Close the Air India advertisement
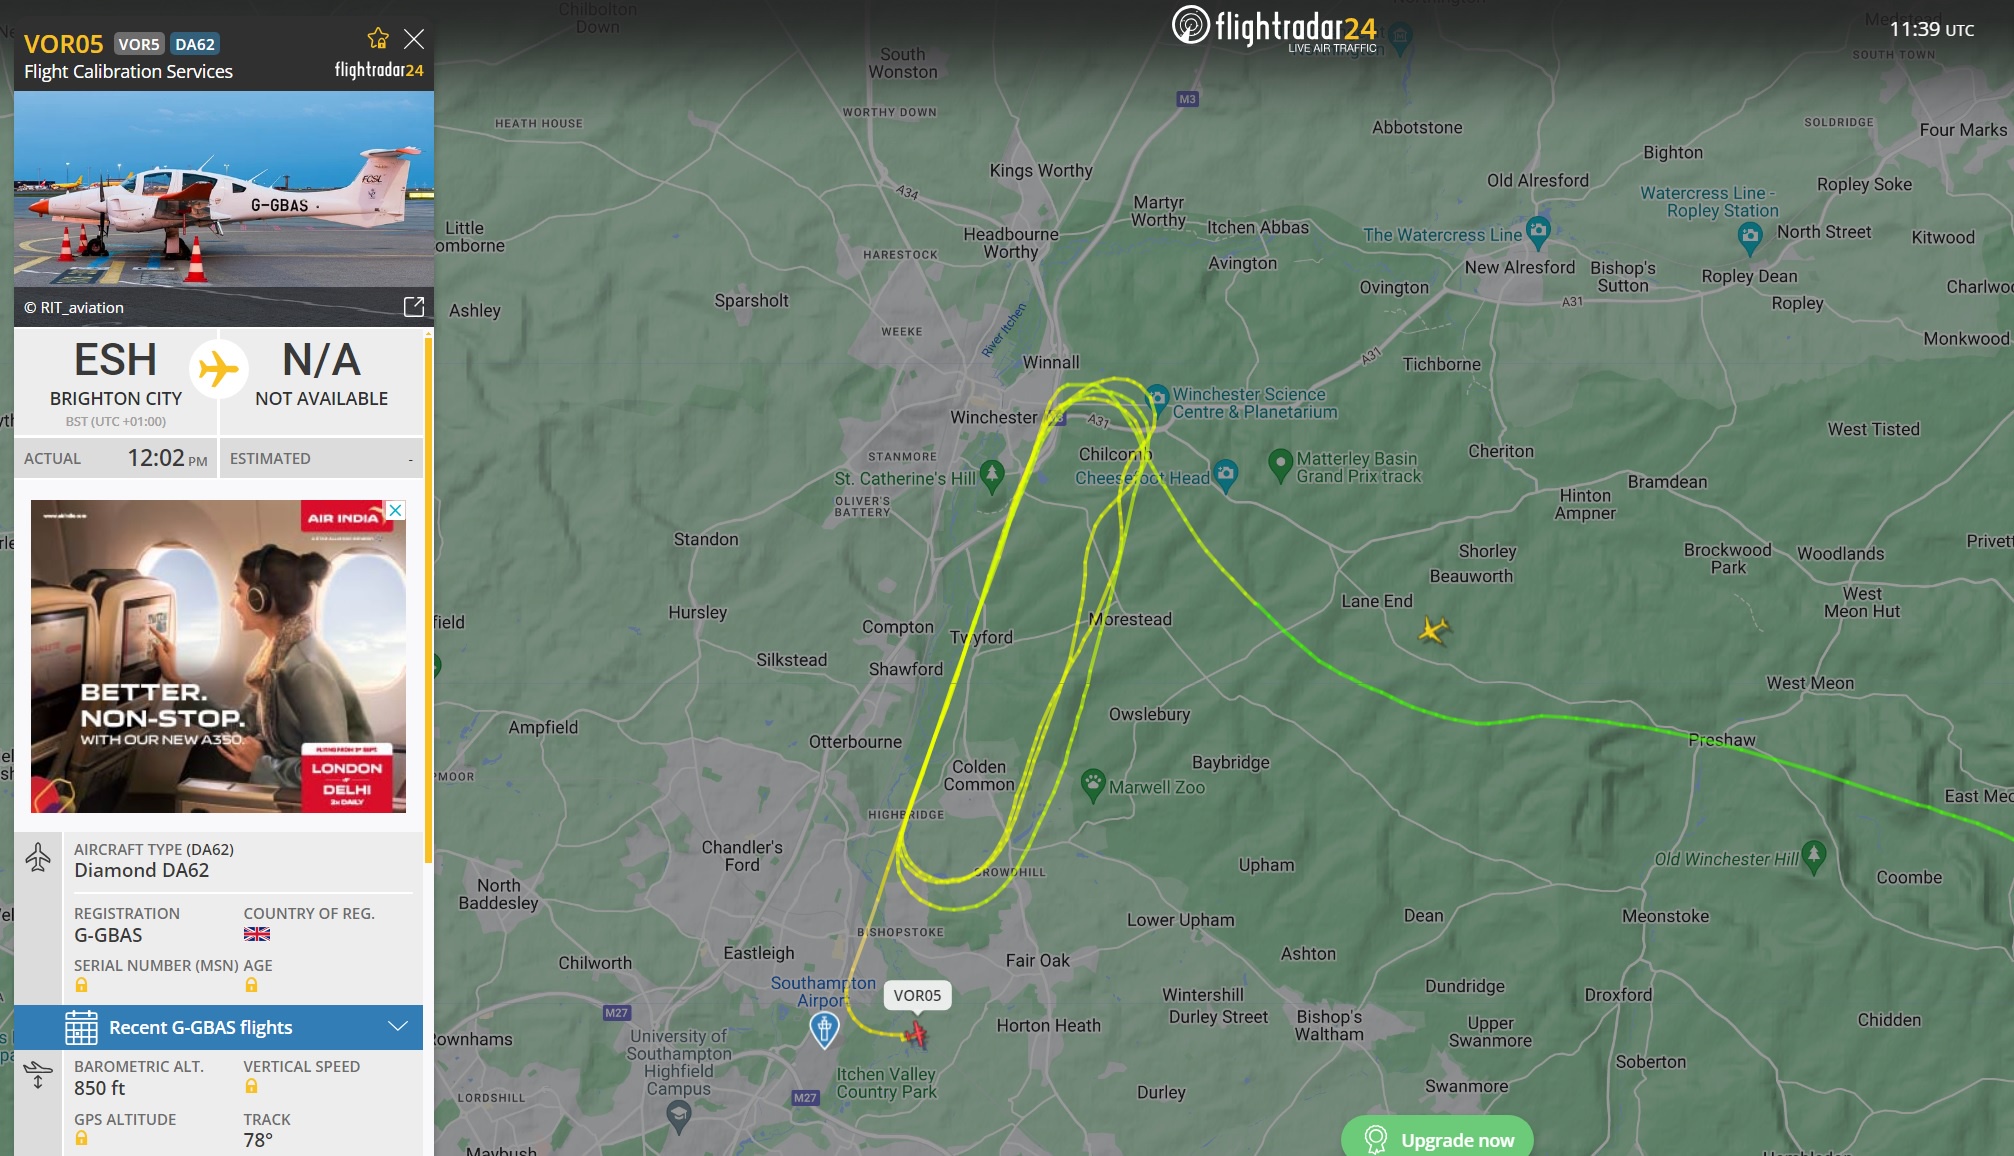This screenshot has width=2014, height=1156. [x=396, y=510]
